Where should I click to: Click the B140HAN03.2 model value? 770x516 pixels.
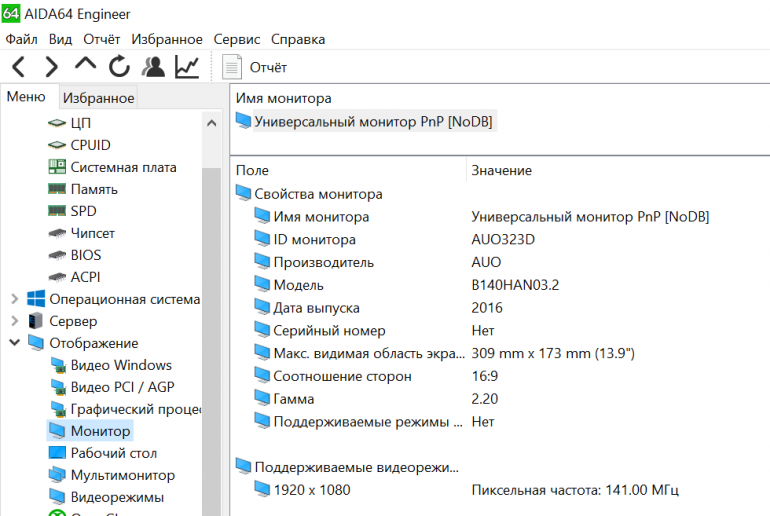pyautogui.click(x=515, y=285)
